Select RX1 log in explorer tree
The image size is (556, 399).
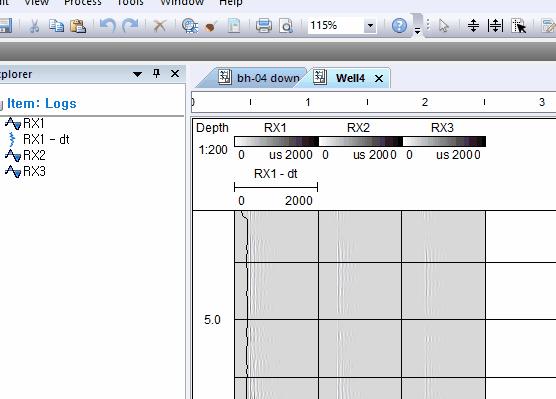tap(25, 123)
